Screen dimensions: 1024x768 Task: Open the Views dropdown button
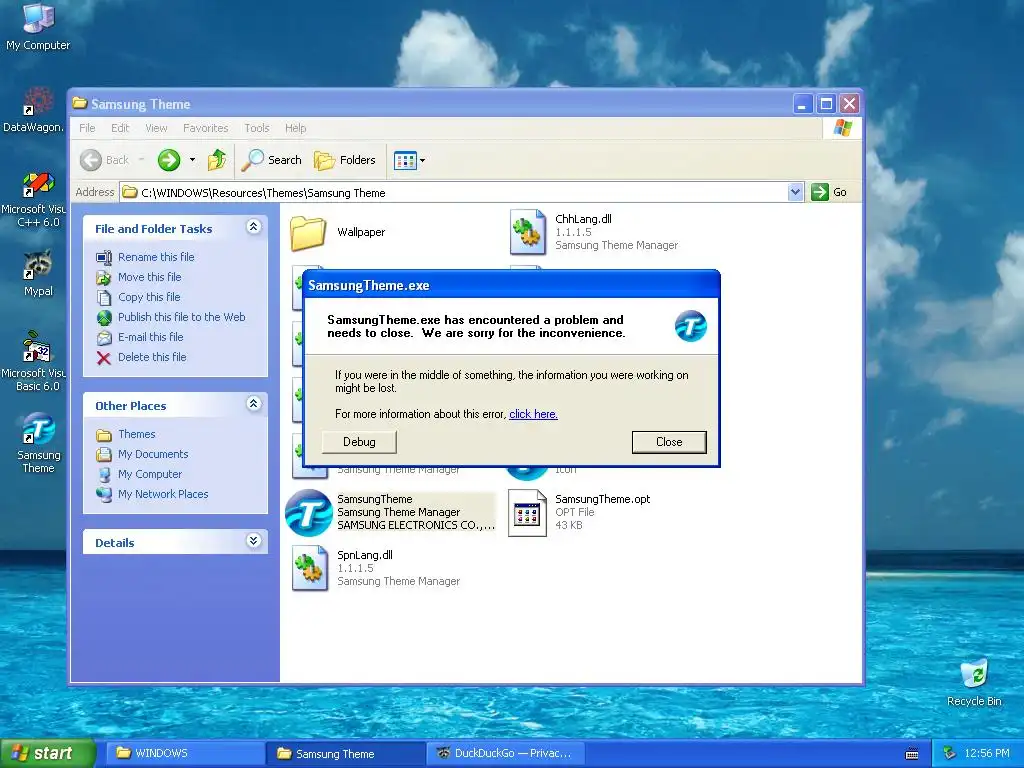[409, 160]
